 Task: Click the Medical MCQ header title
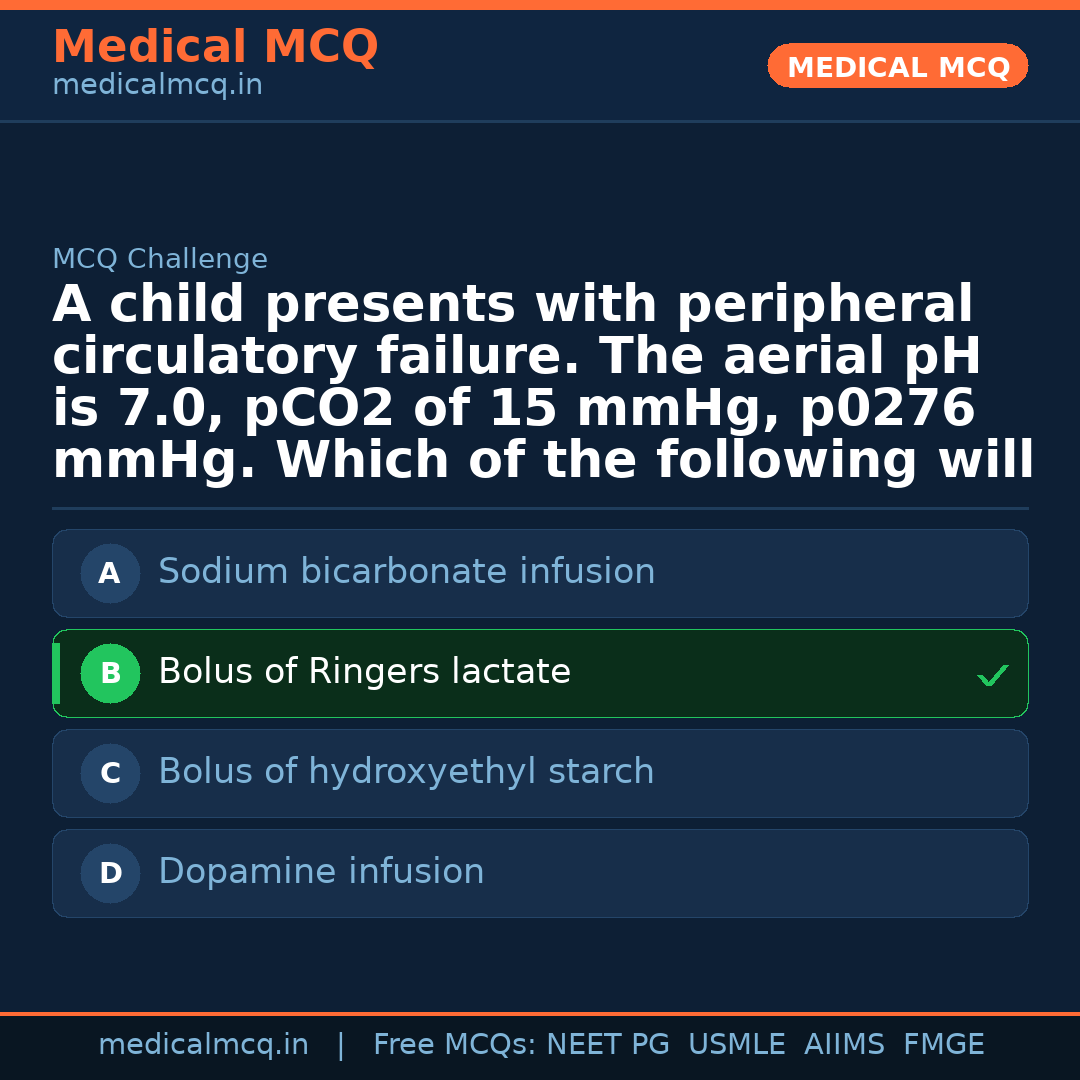pyautogui.click(x=215, y=47)
